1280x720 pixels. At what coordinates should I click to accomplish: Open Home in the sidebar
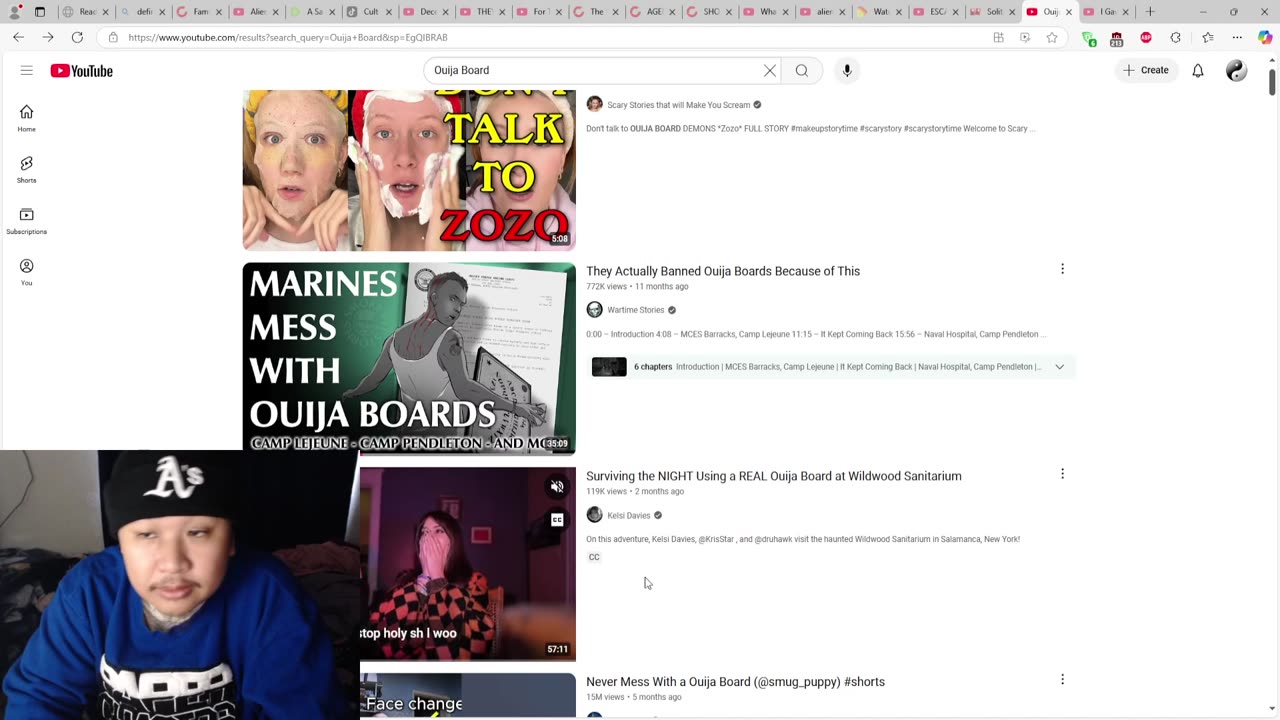[x=27, y=118]
